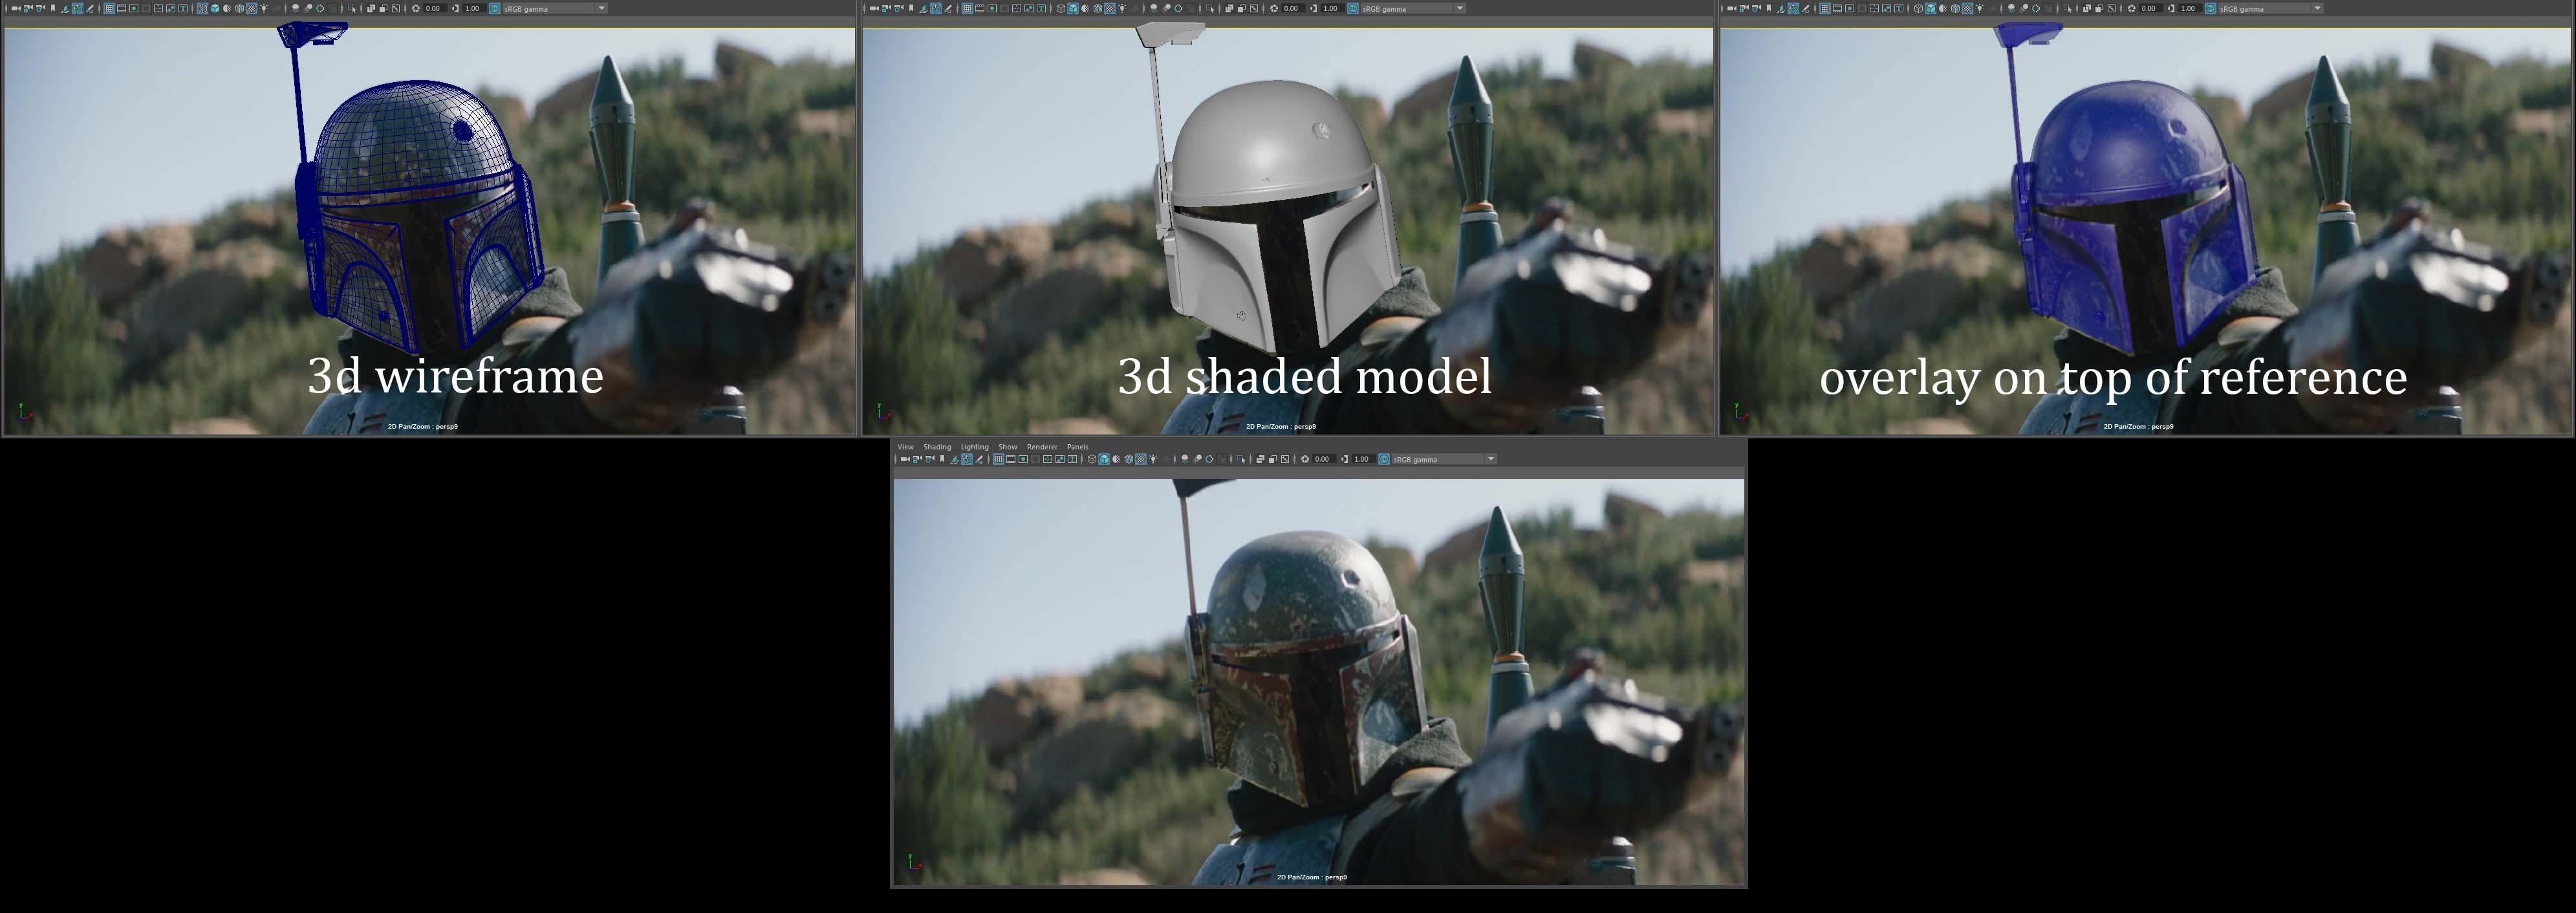Click Safe Title icon in shaded model viewport
The width and height of the screenshot is (2576, 913).
(1042, 8)
